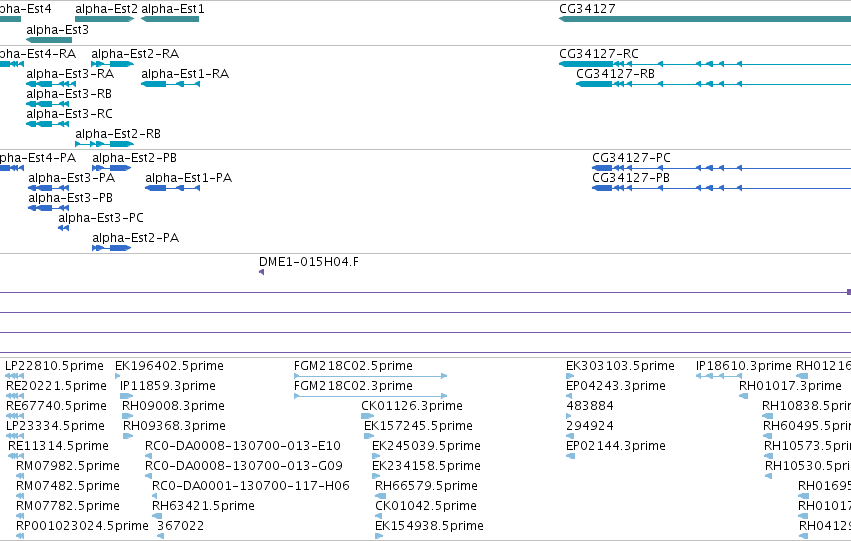The width and height of the screenshot is (851, 541).
Task: Click the alpha-Est3-RA transcript
Action: [51, 84]
